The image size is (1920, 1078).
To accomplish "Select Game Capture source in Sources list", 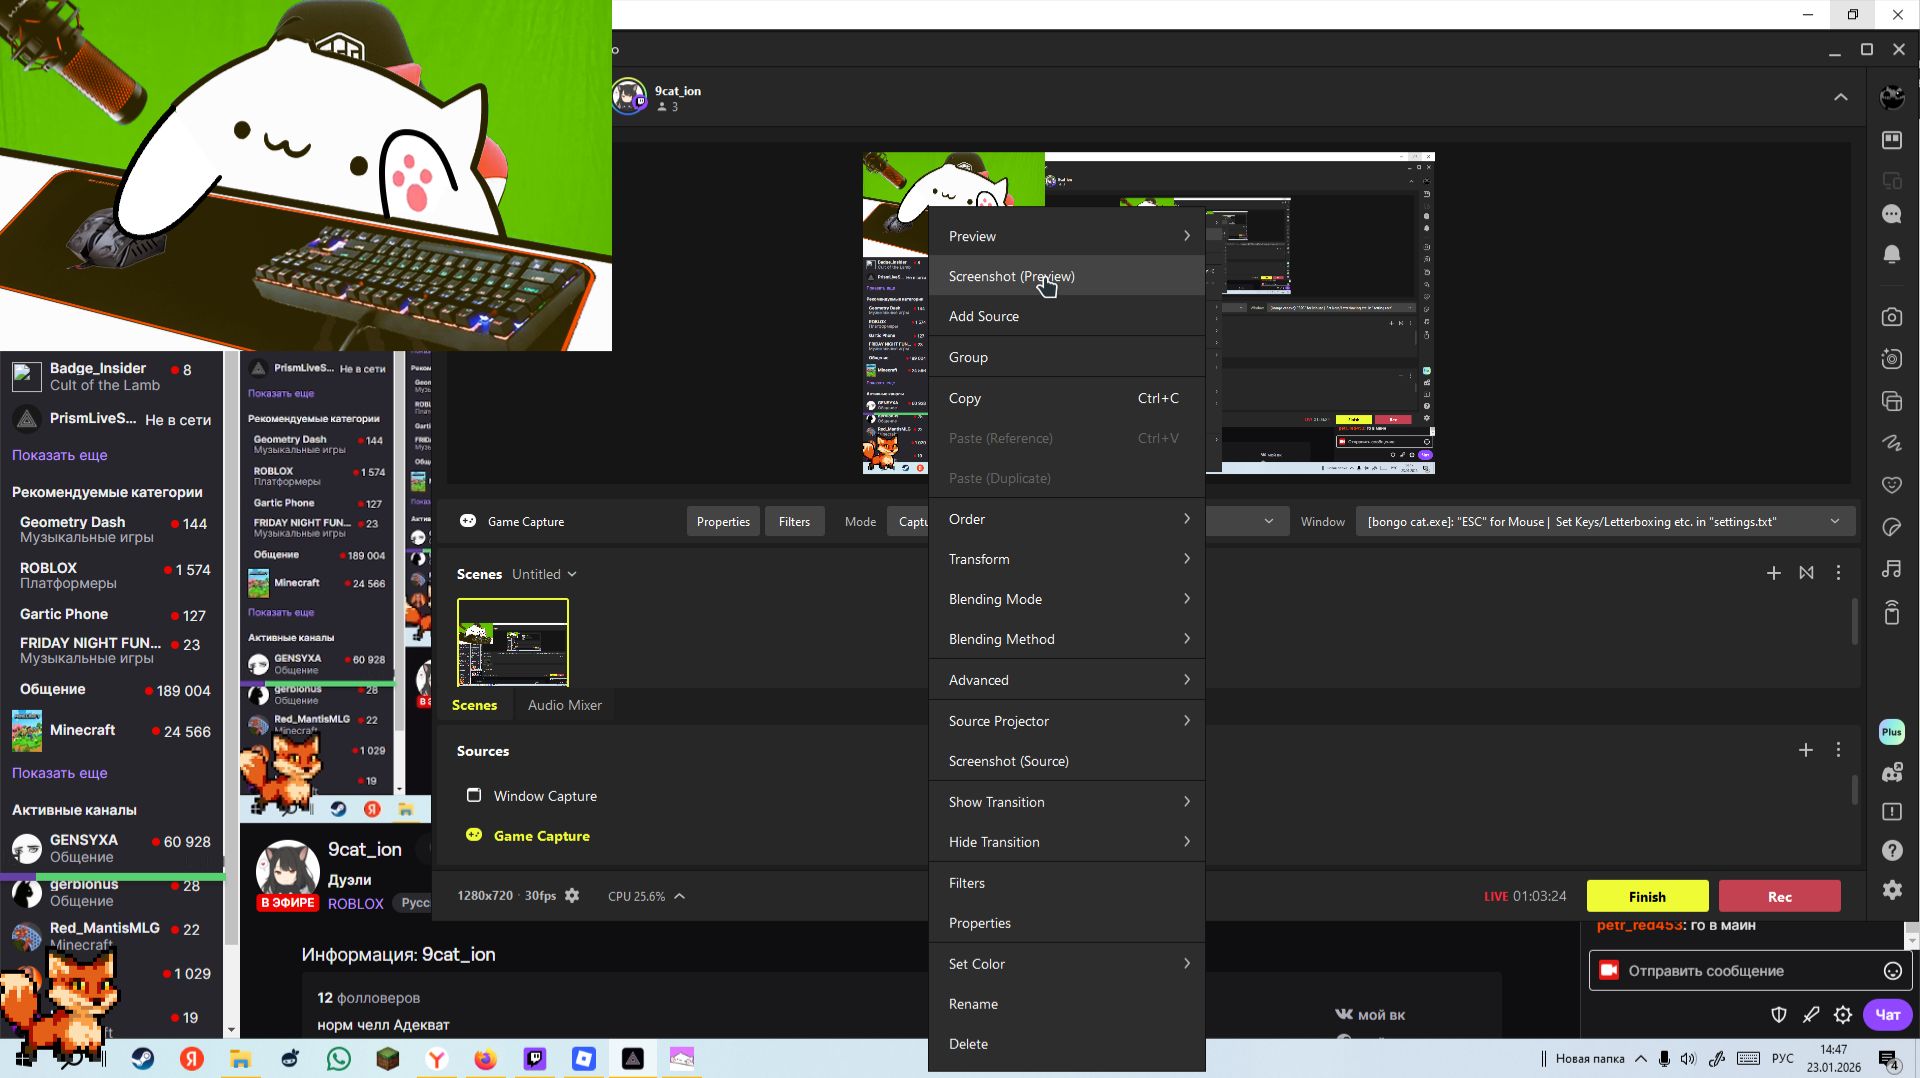I will 542,836.
